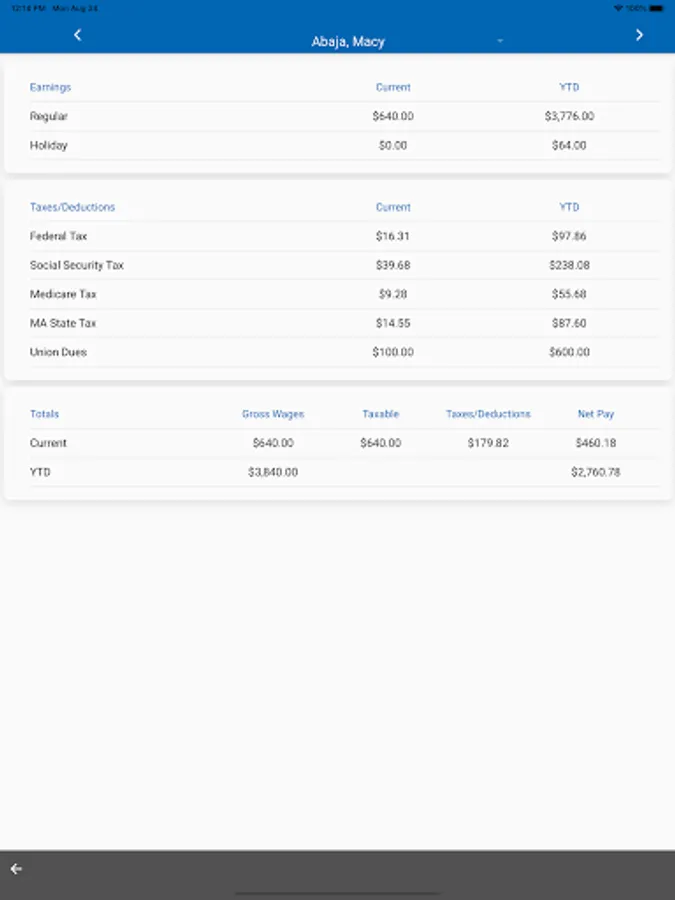Open the employee dropdown arrow beside Abaja, Macy
This screenshot has height=900, width=675.
[500, 42]
